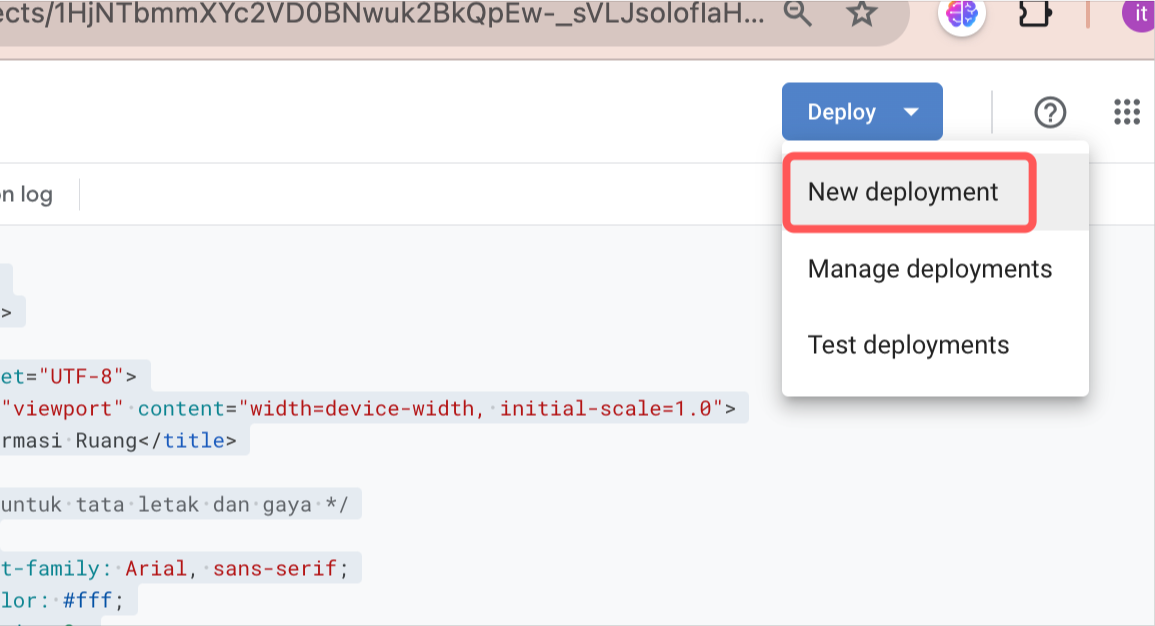The height and width of the screenshot is (626, 1155).
Task: Open the Help question mark icon
Action: [x=1050, y=113]
